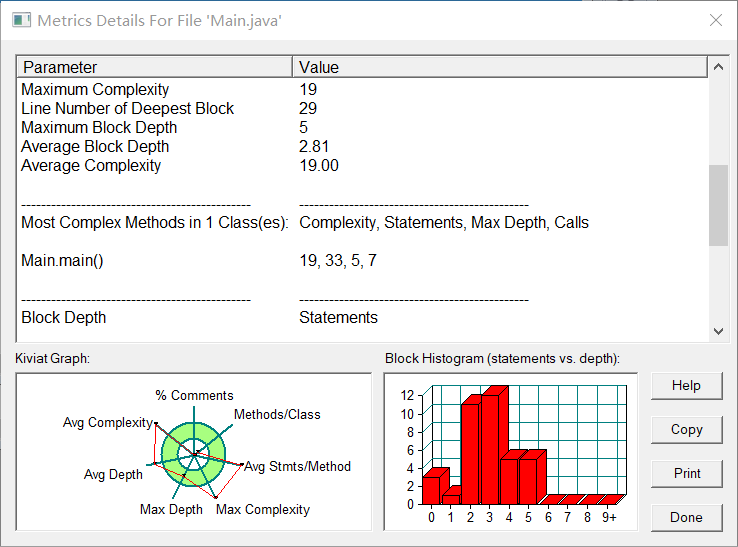
Task: Click the value 2.81
Action: tap(314, 146)
